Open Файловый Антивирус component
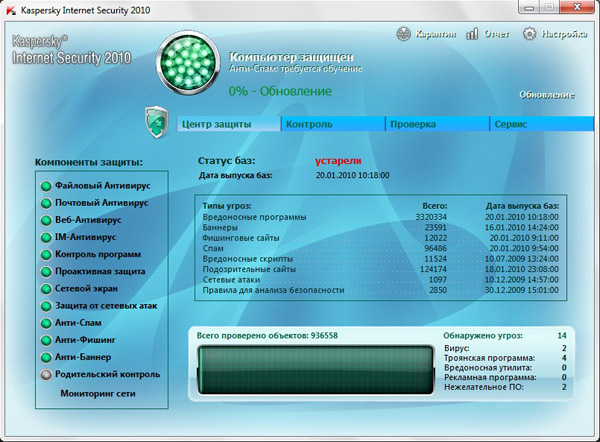This screenshot has width=600, height=442. click(103, 186)
